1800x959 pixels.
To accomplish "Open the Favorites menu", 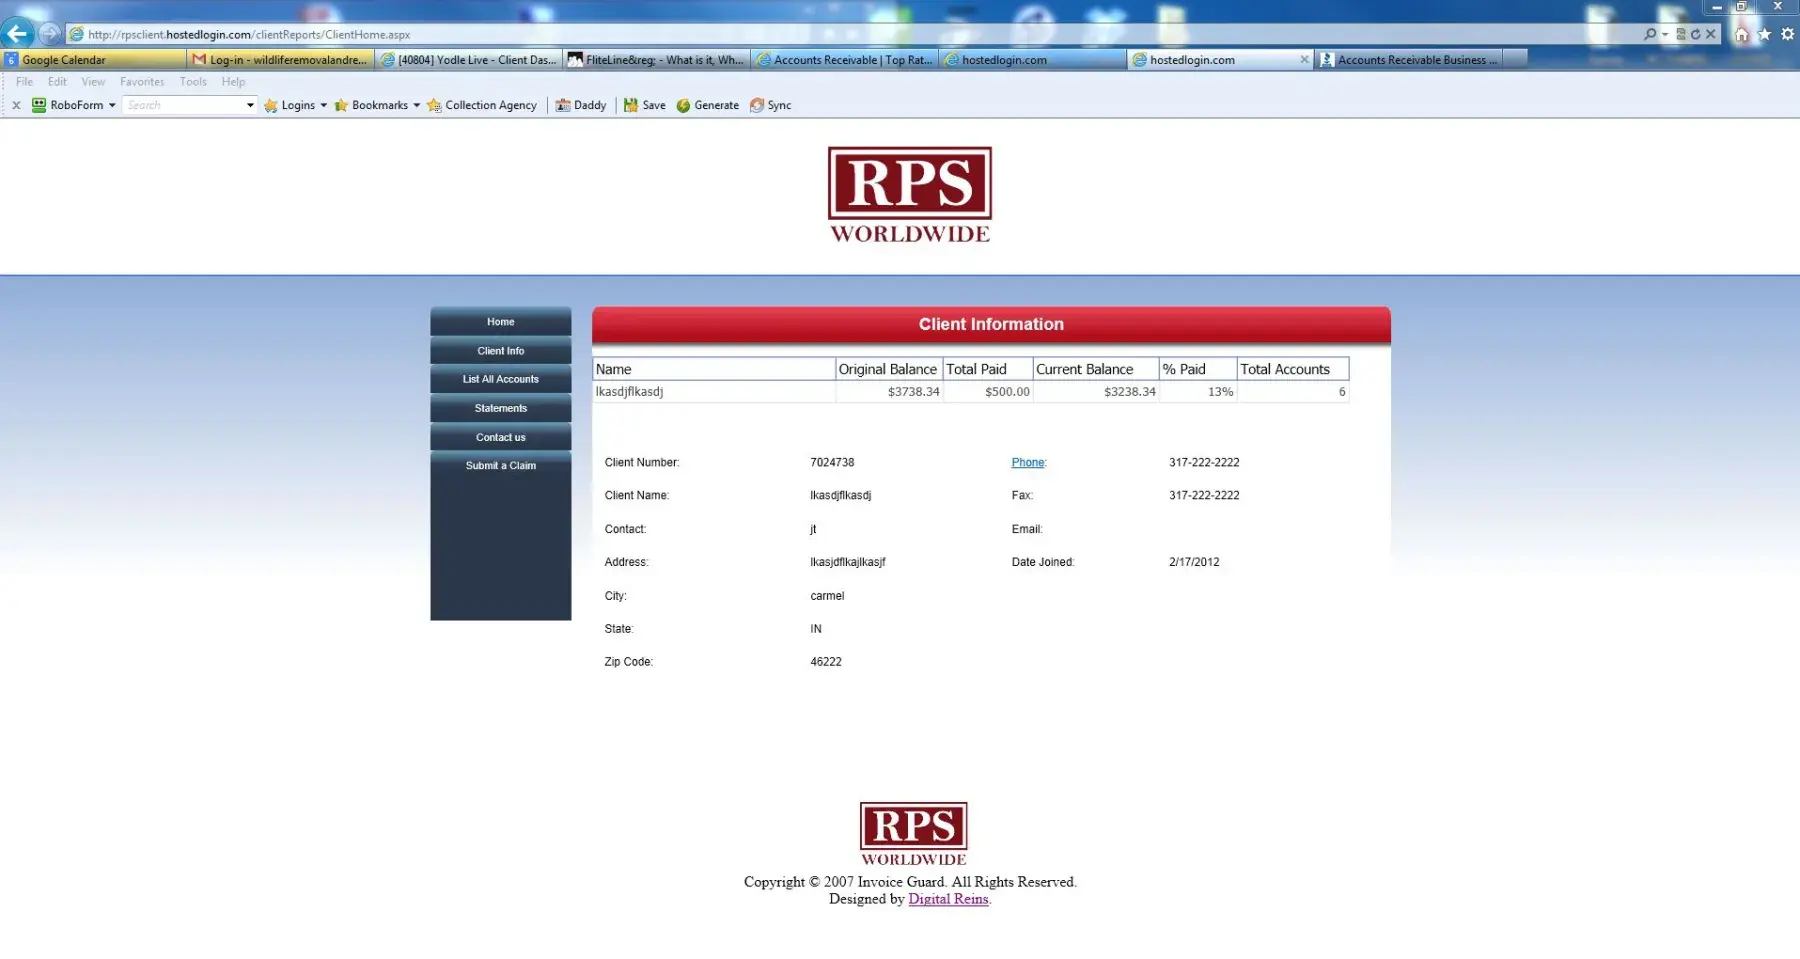I will point(141,82).
